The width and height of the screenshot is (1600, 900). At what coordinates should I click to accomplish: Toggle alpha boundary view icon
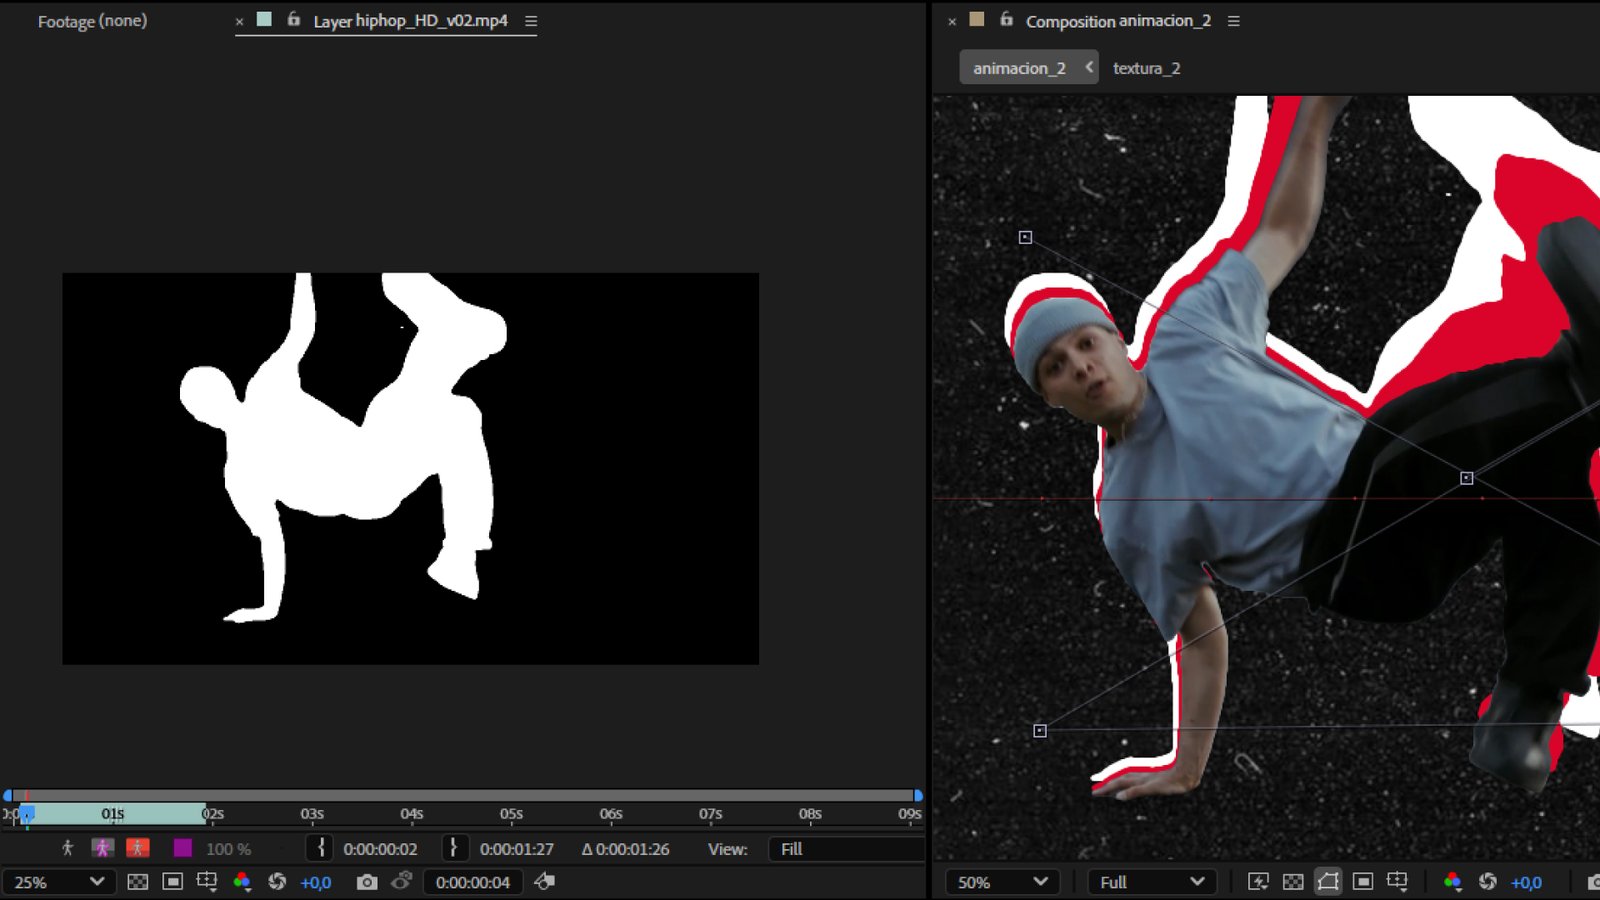point(102,848)
